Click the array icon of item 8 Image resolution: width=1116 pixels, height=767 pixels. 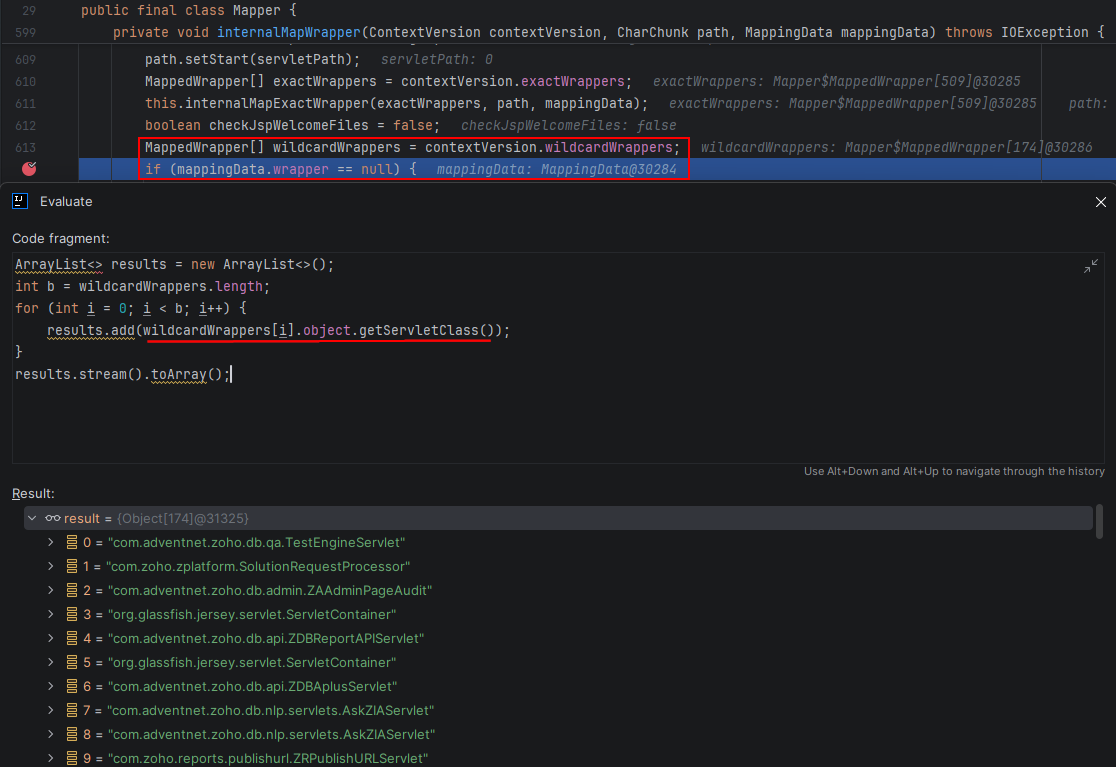(x=72, y=734)
